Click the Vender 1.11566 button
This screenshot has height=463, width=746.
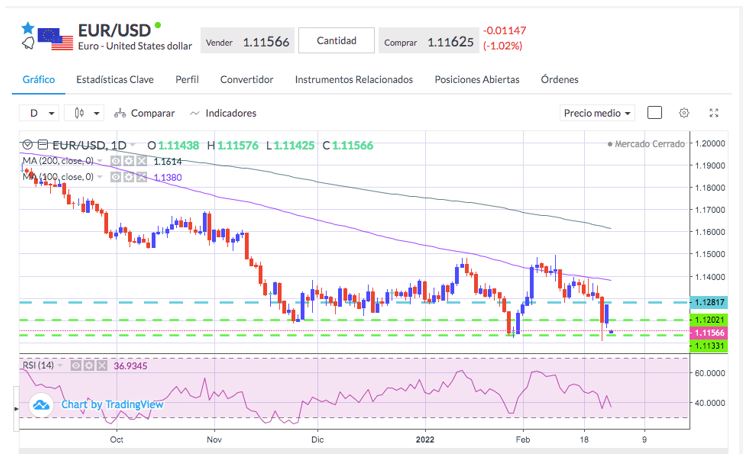(x=247, y=42)
